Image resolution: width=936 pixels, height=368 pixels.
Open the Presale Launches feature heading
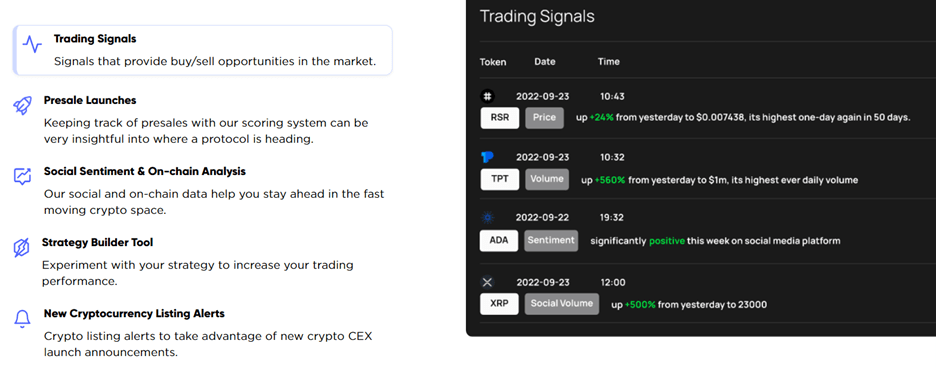pyautogui.click(x=90, y=100)
